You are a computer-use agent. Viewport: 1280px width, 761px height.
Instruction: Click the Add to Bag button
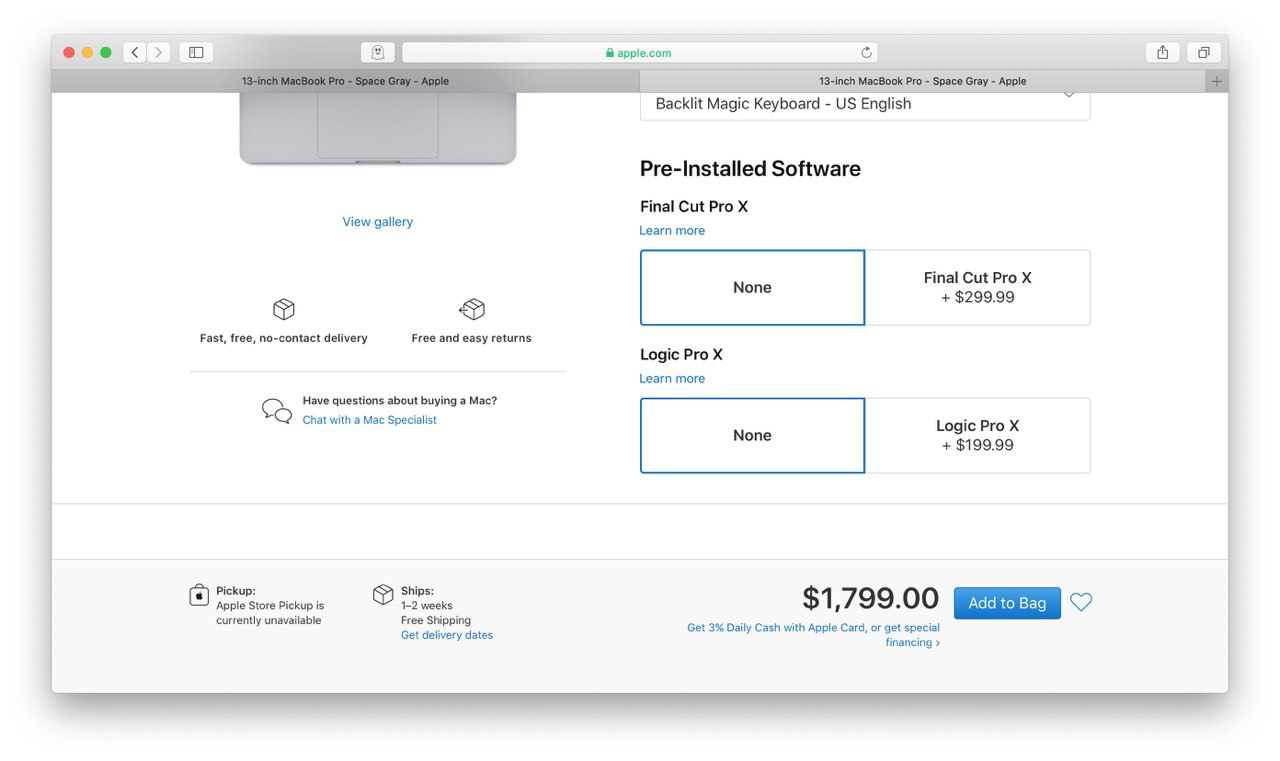pos(1007,603)
